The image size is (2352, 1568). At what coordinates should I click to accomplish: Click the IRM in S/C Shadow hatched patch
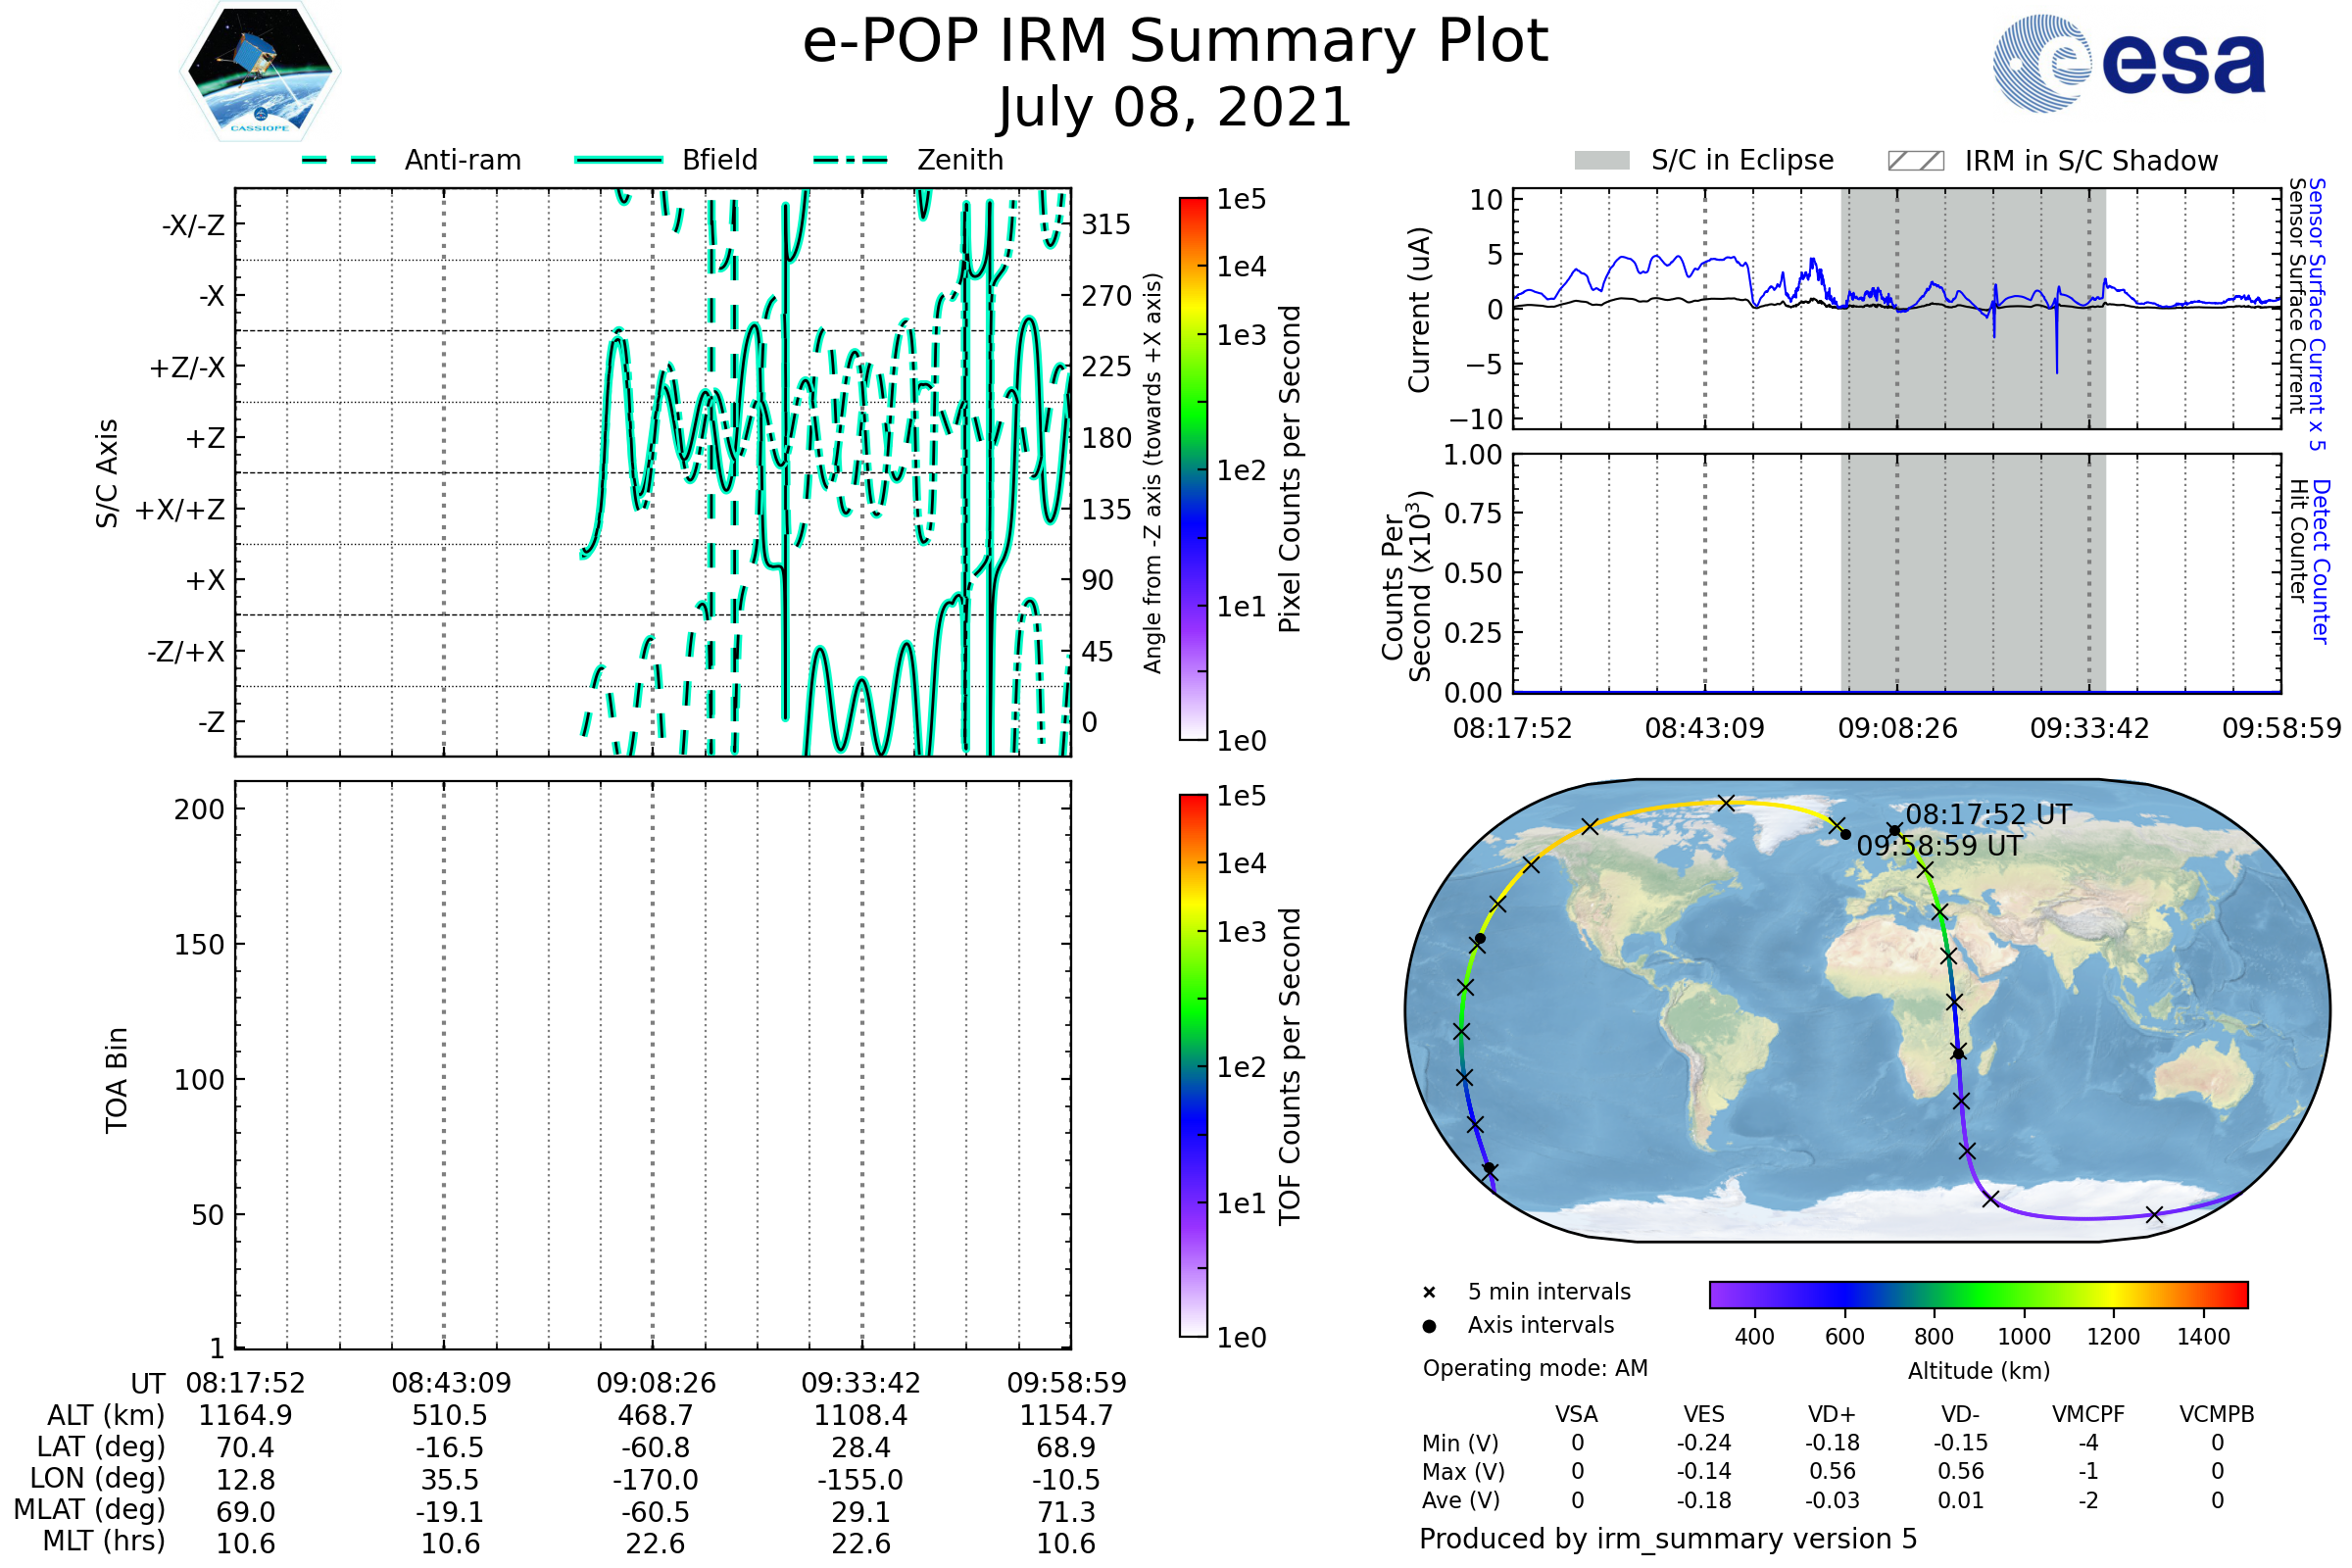click(1915, 161)
